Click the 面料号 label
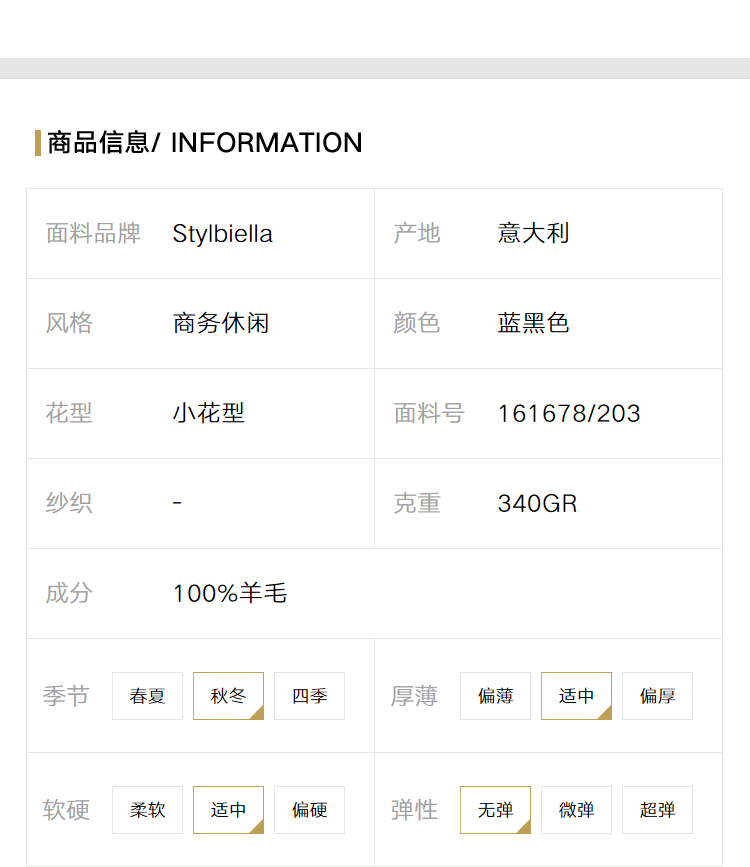Viewport: 750px width, 867px height. pos(429,413)
